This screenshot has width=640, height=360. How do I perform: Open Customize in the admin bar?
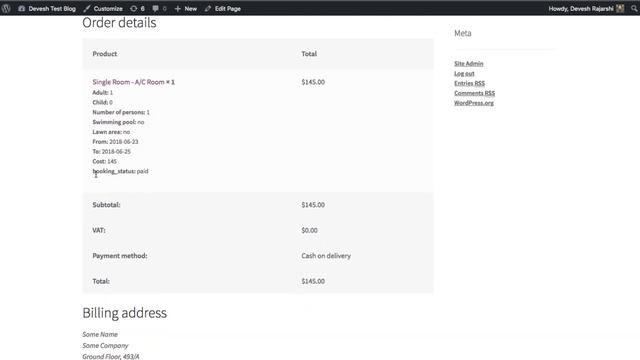pyautogui.click(x=103, y=9)
